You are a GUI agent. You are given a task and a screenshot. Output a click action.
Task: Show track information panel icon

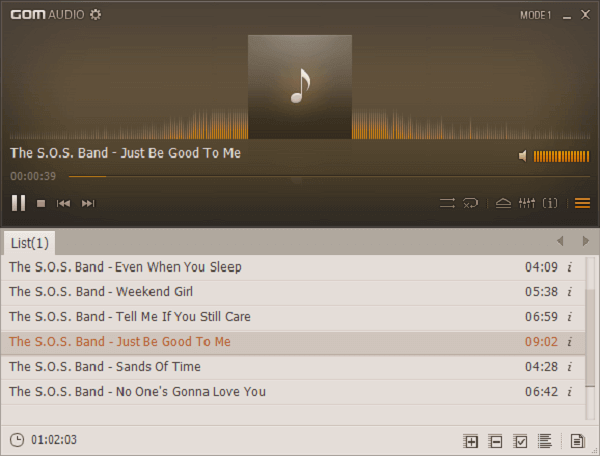click(550, 203)
